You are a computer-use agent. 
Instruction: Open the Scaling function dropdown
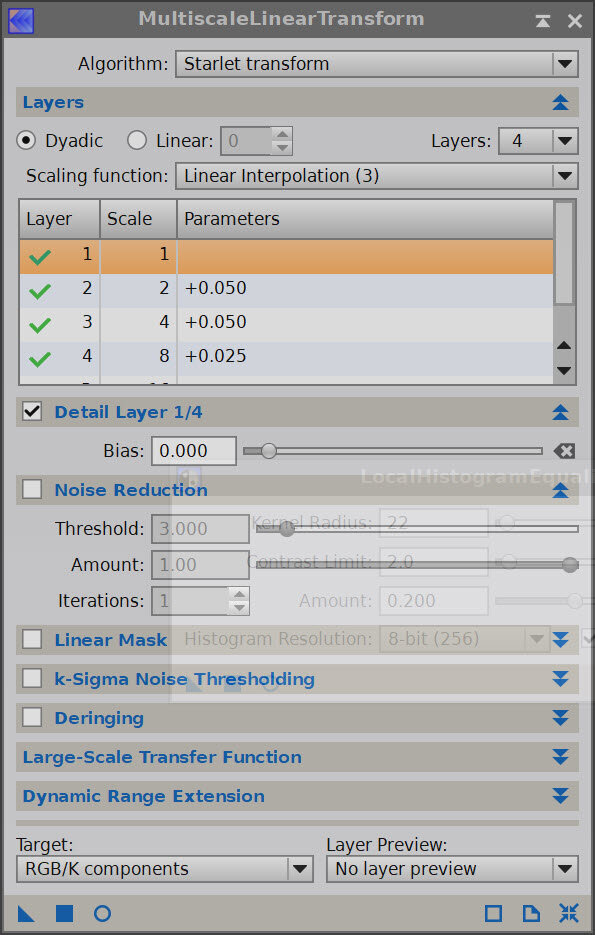pos(377,176)
